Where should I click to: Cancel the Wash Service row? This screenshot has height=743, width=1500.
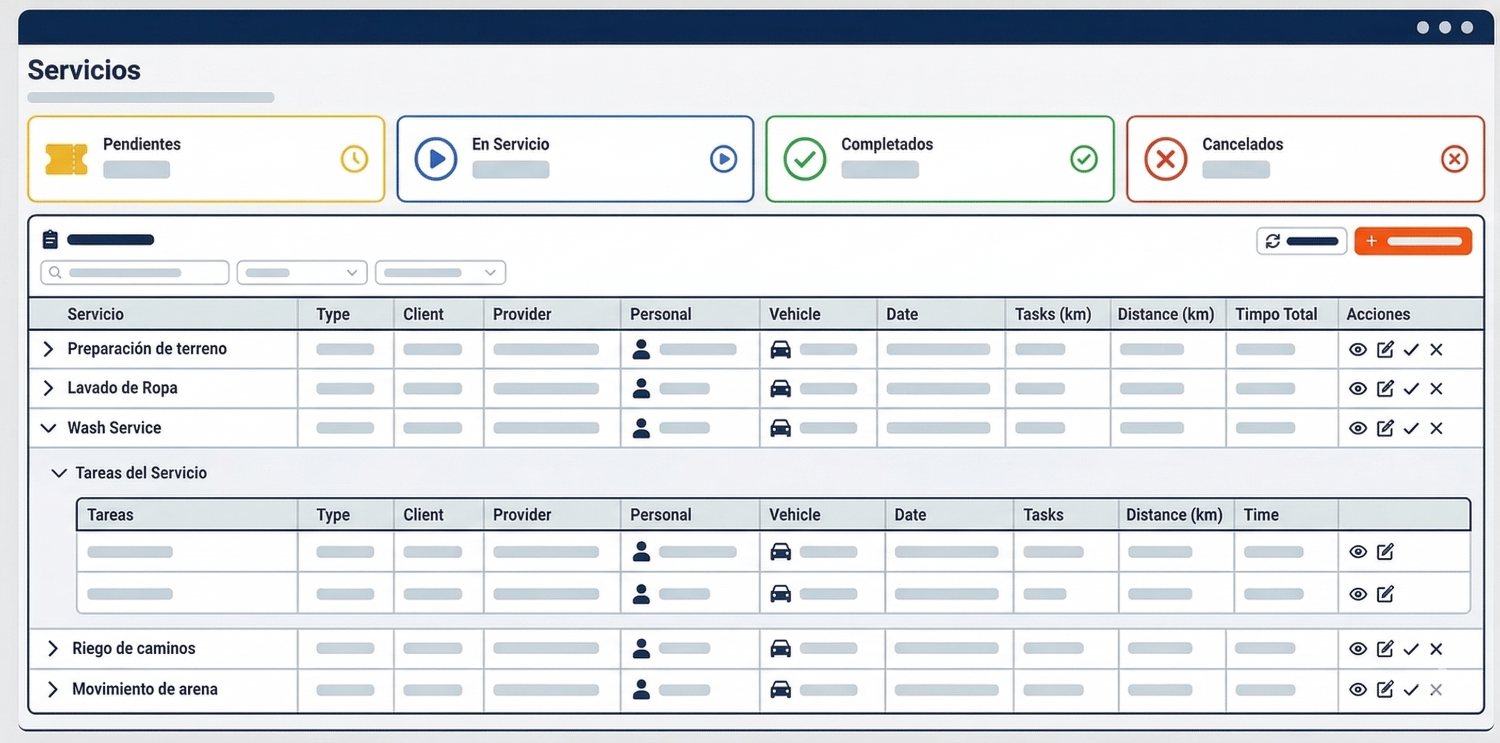[1437, 428]
